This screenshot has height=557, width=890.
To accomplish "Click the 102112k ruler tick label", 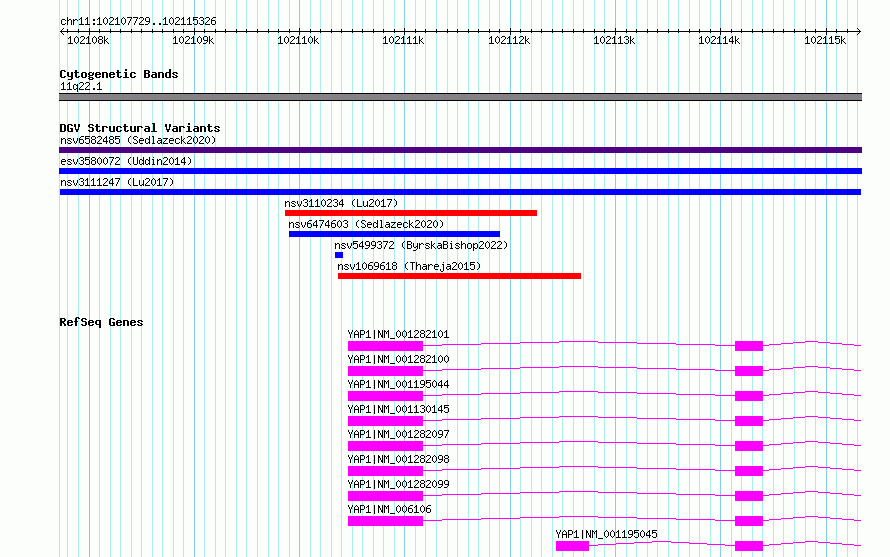I will tap(509, 40).
